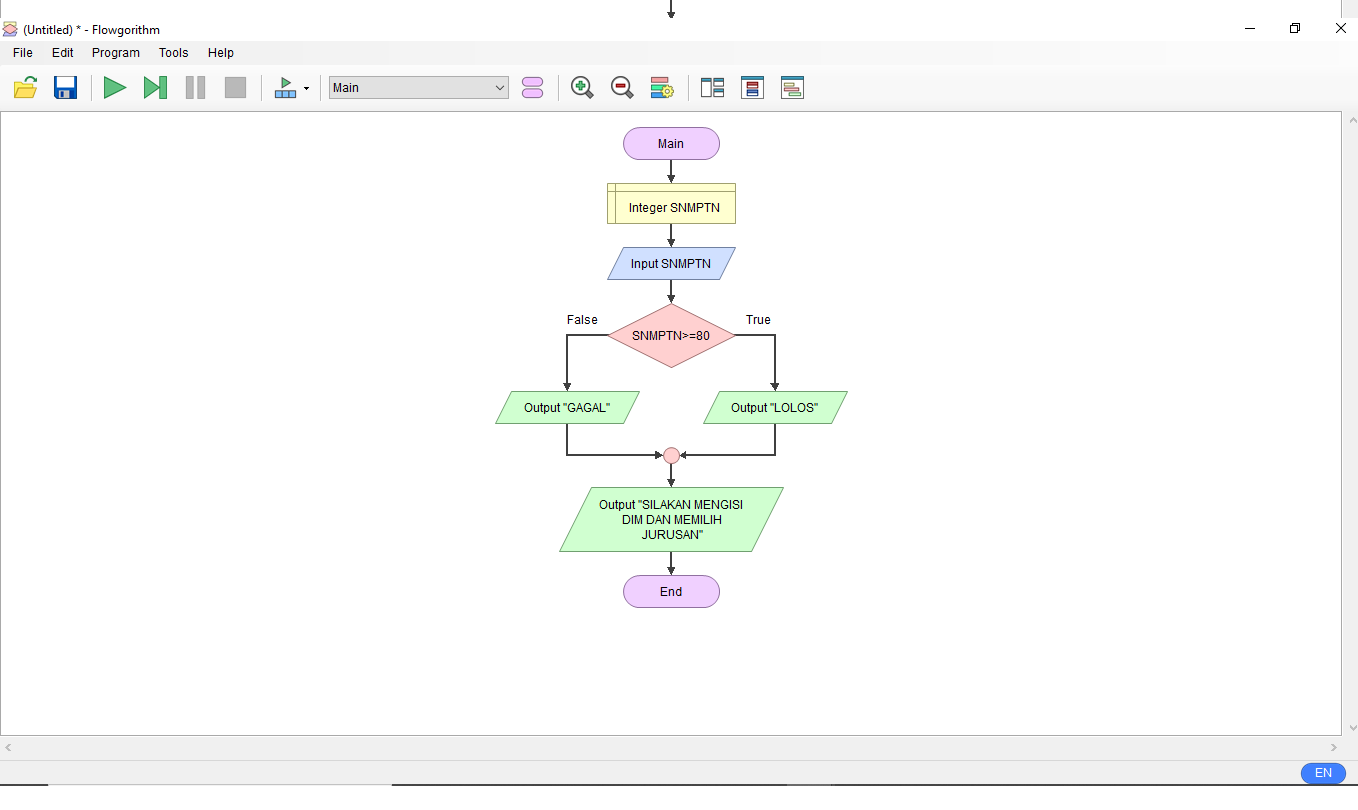Open the Tools menu
The image size is (1358, 810).
[x=173, y=53]
